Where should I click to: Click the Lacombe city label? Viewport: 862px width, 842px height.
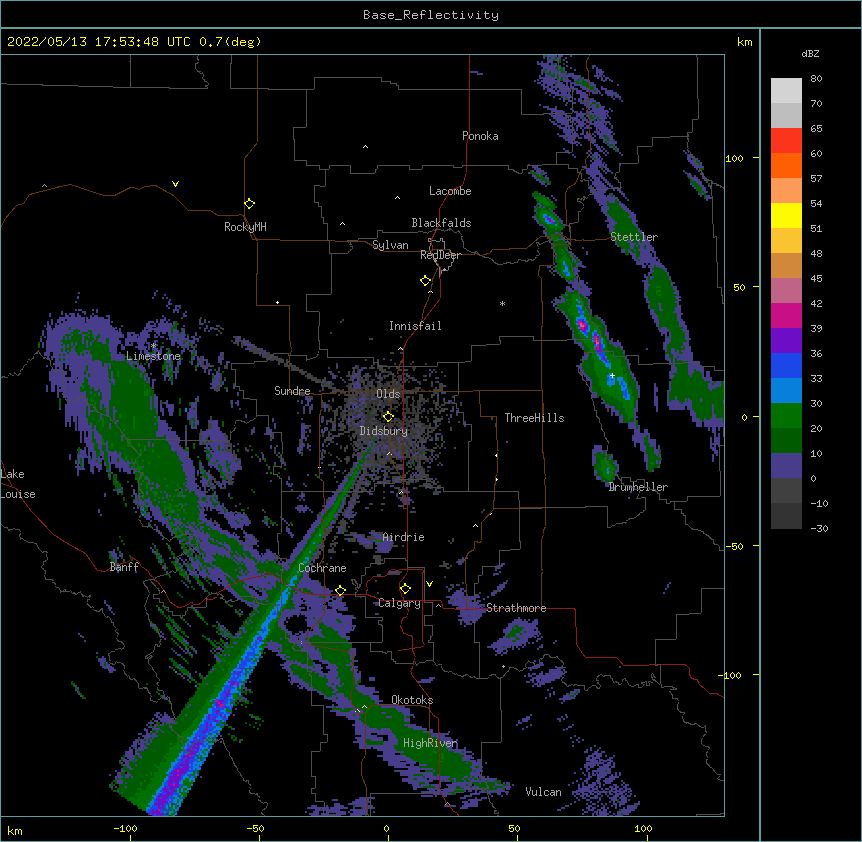pyautogui.click(x=450, y=191)
